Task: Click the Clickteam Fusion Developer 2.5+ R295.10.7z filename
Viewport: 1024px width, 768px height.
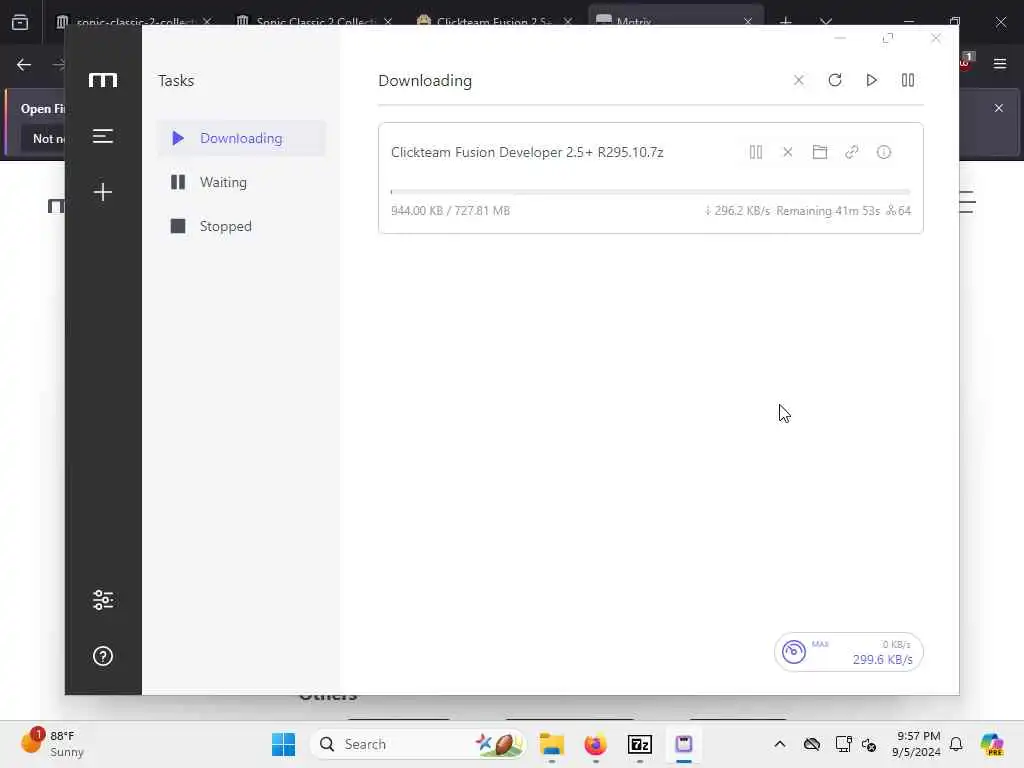Action: (x=527, y=152)
